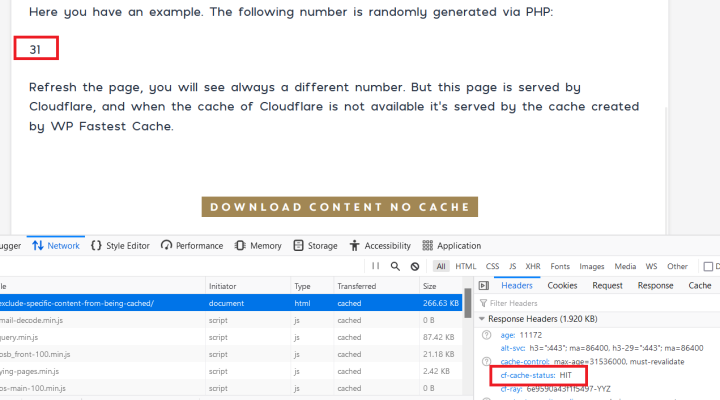Open the Response details tab
This screenshot has width=720, height=400.
point(655,286)
